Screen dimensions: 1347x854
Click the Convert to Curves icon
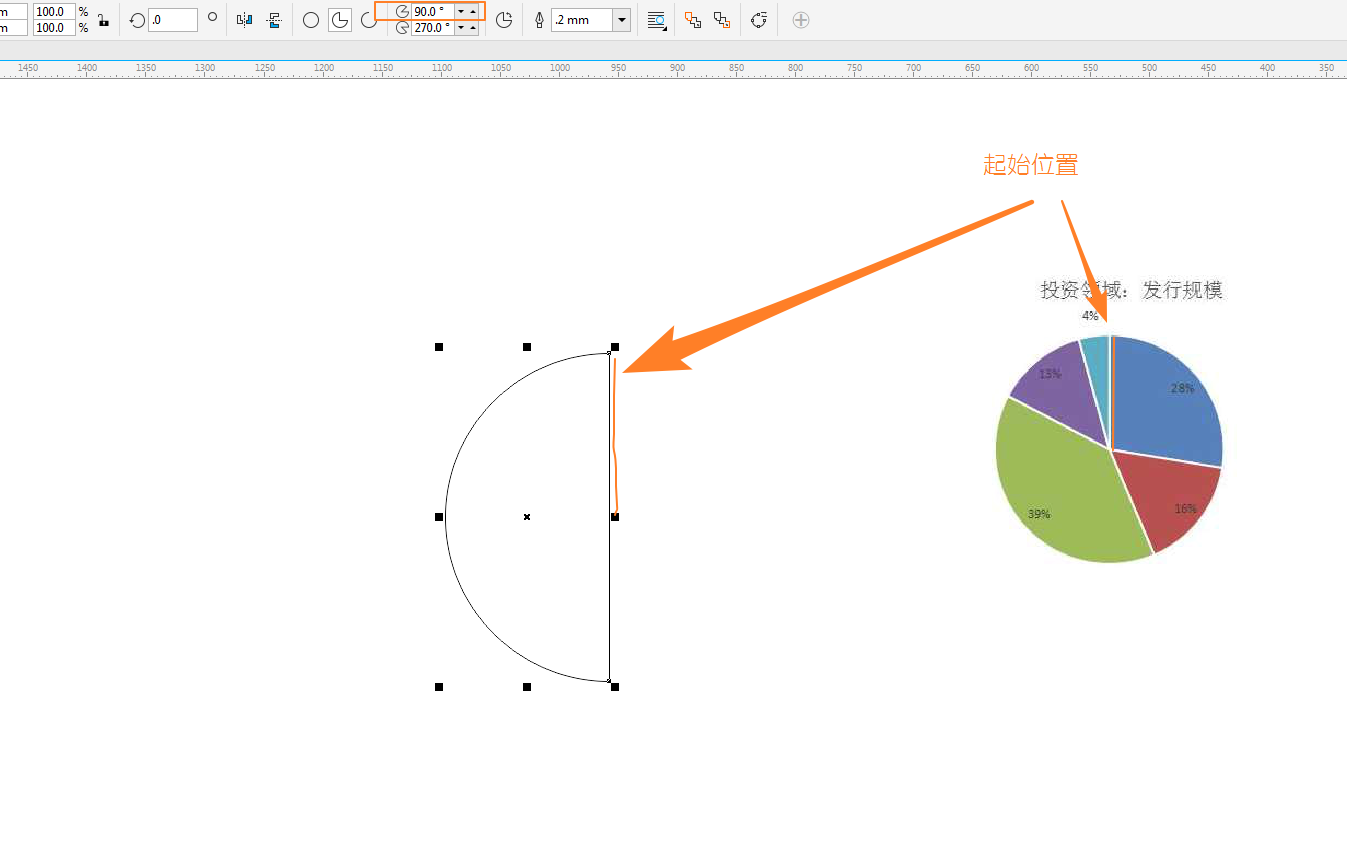pyautogui.click(x=759, y=20)
